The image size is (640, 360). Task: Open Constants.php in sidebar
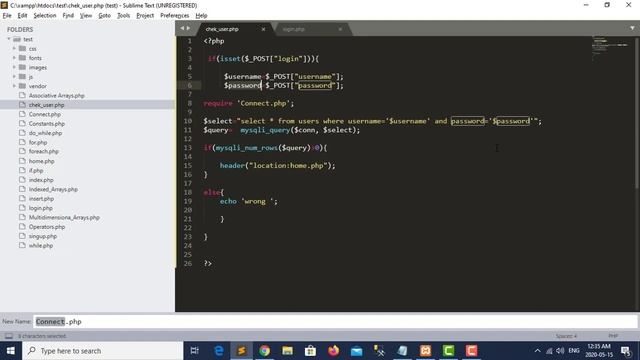tap(47, 124)
